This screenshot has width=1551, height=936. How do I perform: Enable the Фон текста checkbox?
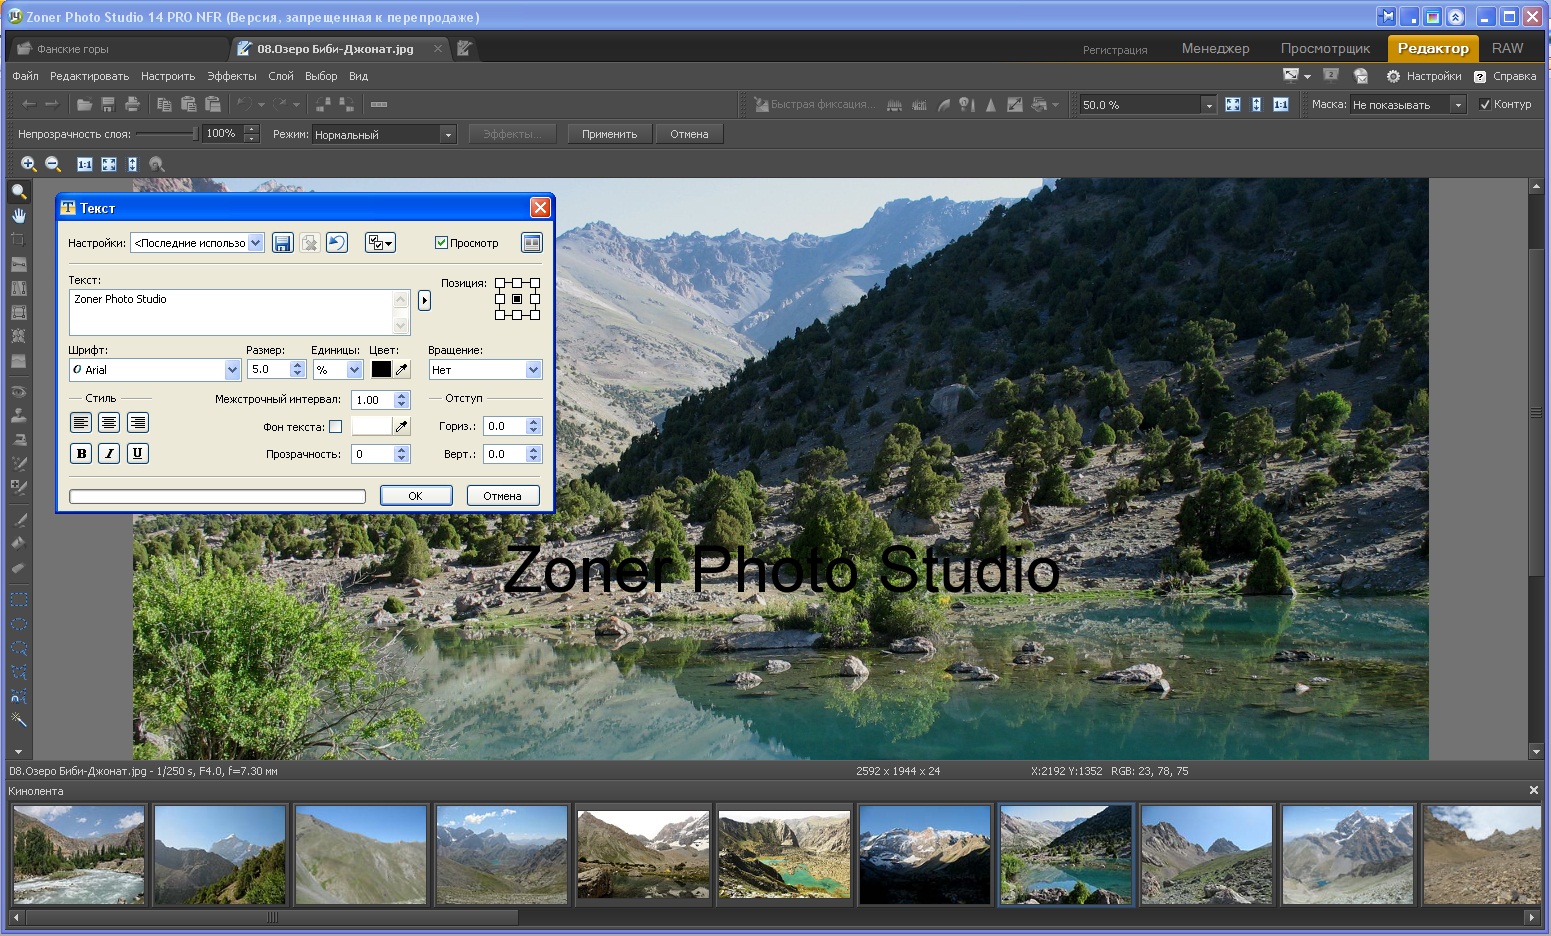coord(336,427)
